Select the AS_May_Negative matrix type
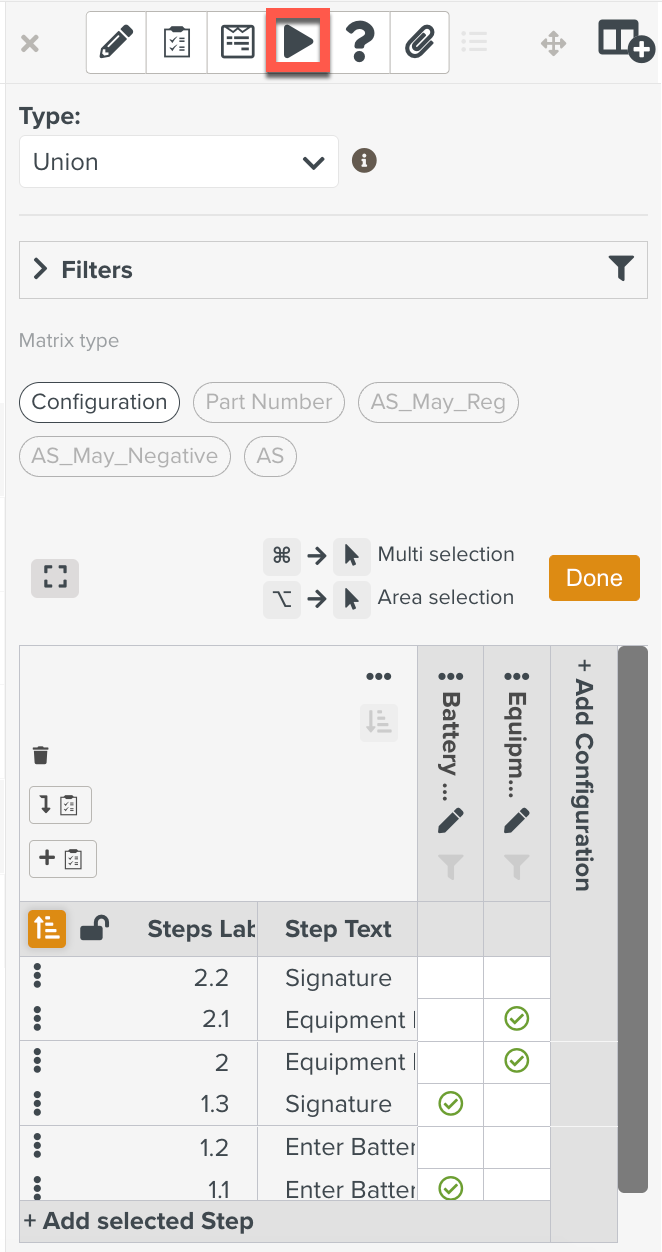662x1252 pixels. coord(124,456)
